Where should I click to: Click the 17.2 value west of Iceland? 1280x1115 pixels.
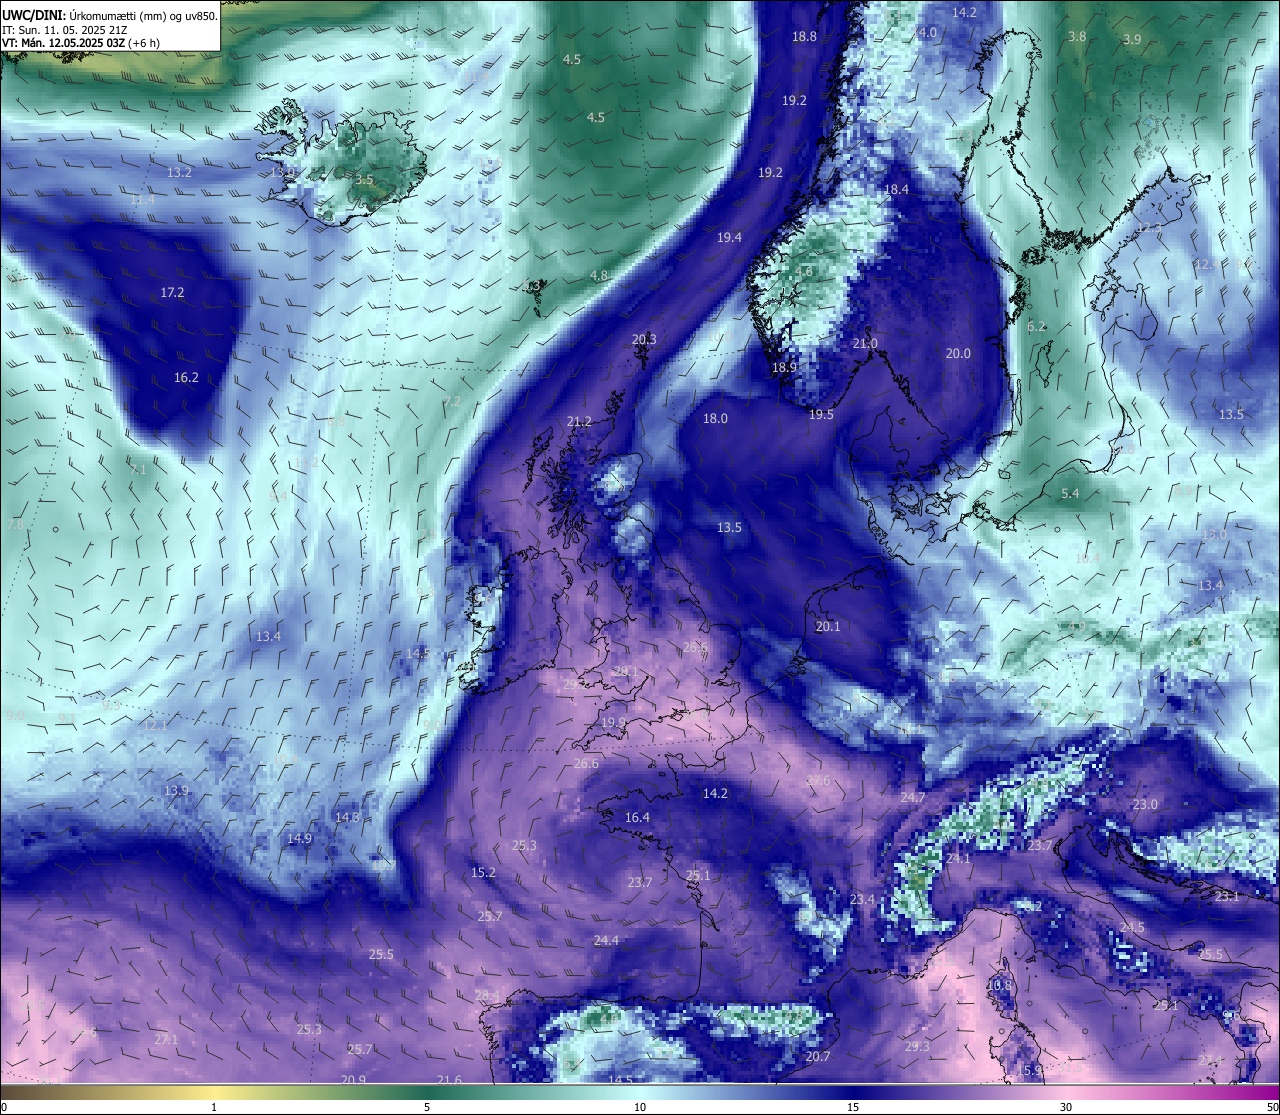point(172,293)
